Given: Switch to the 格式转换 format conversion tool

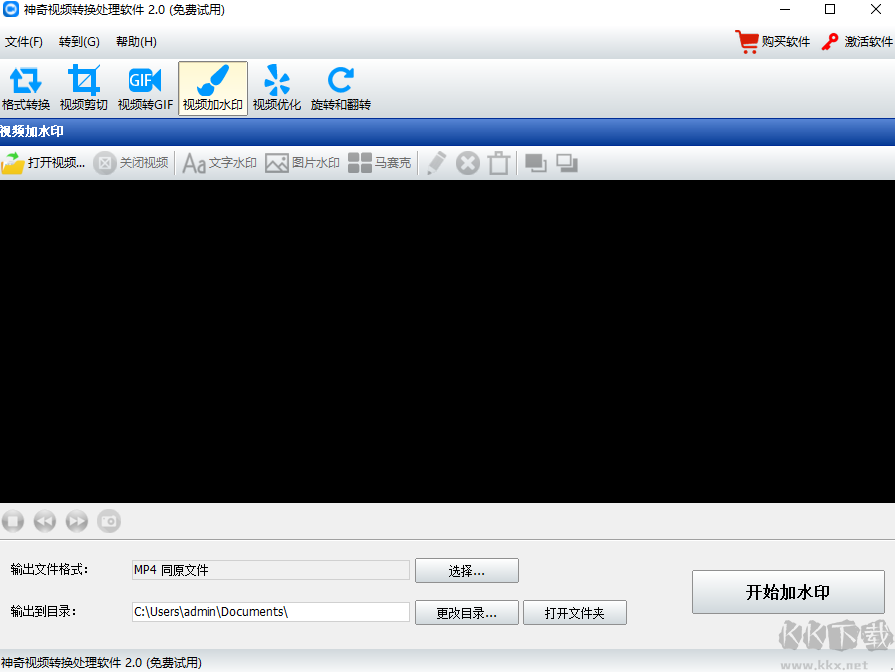Looking at the screenshot, I should click(26, 88).
